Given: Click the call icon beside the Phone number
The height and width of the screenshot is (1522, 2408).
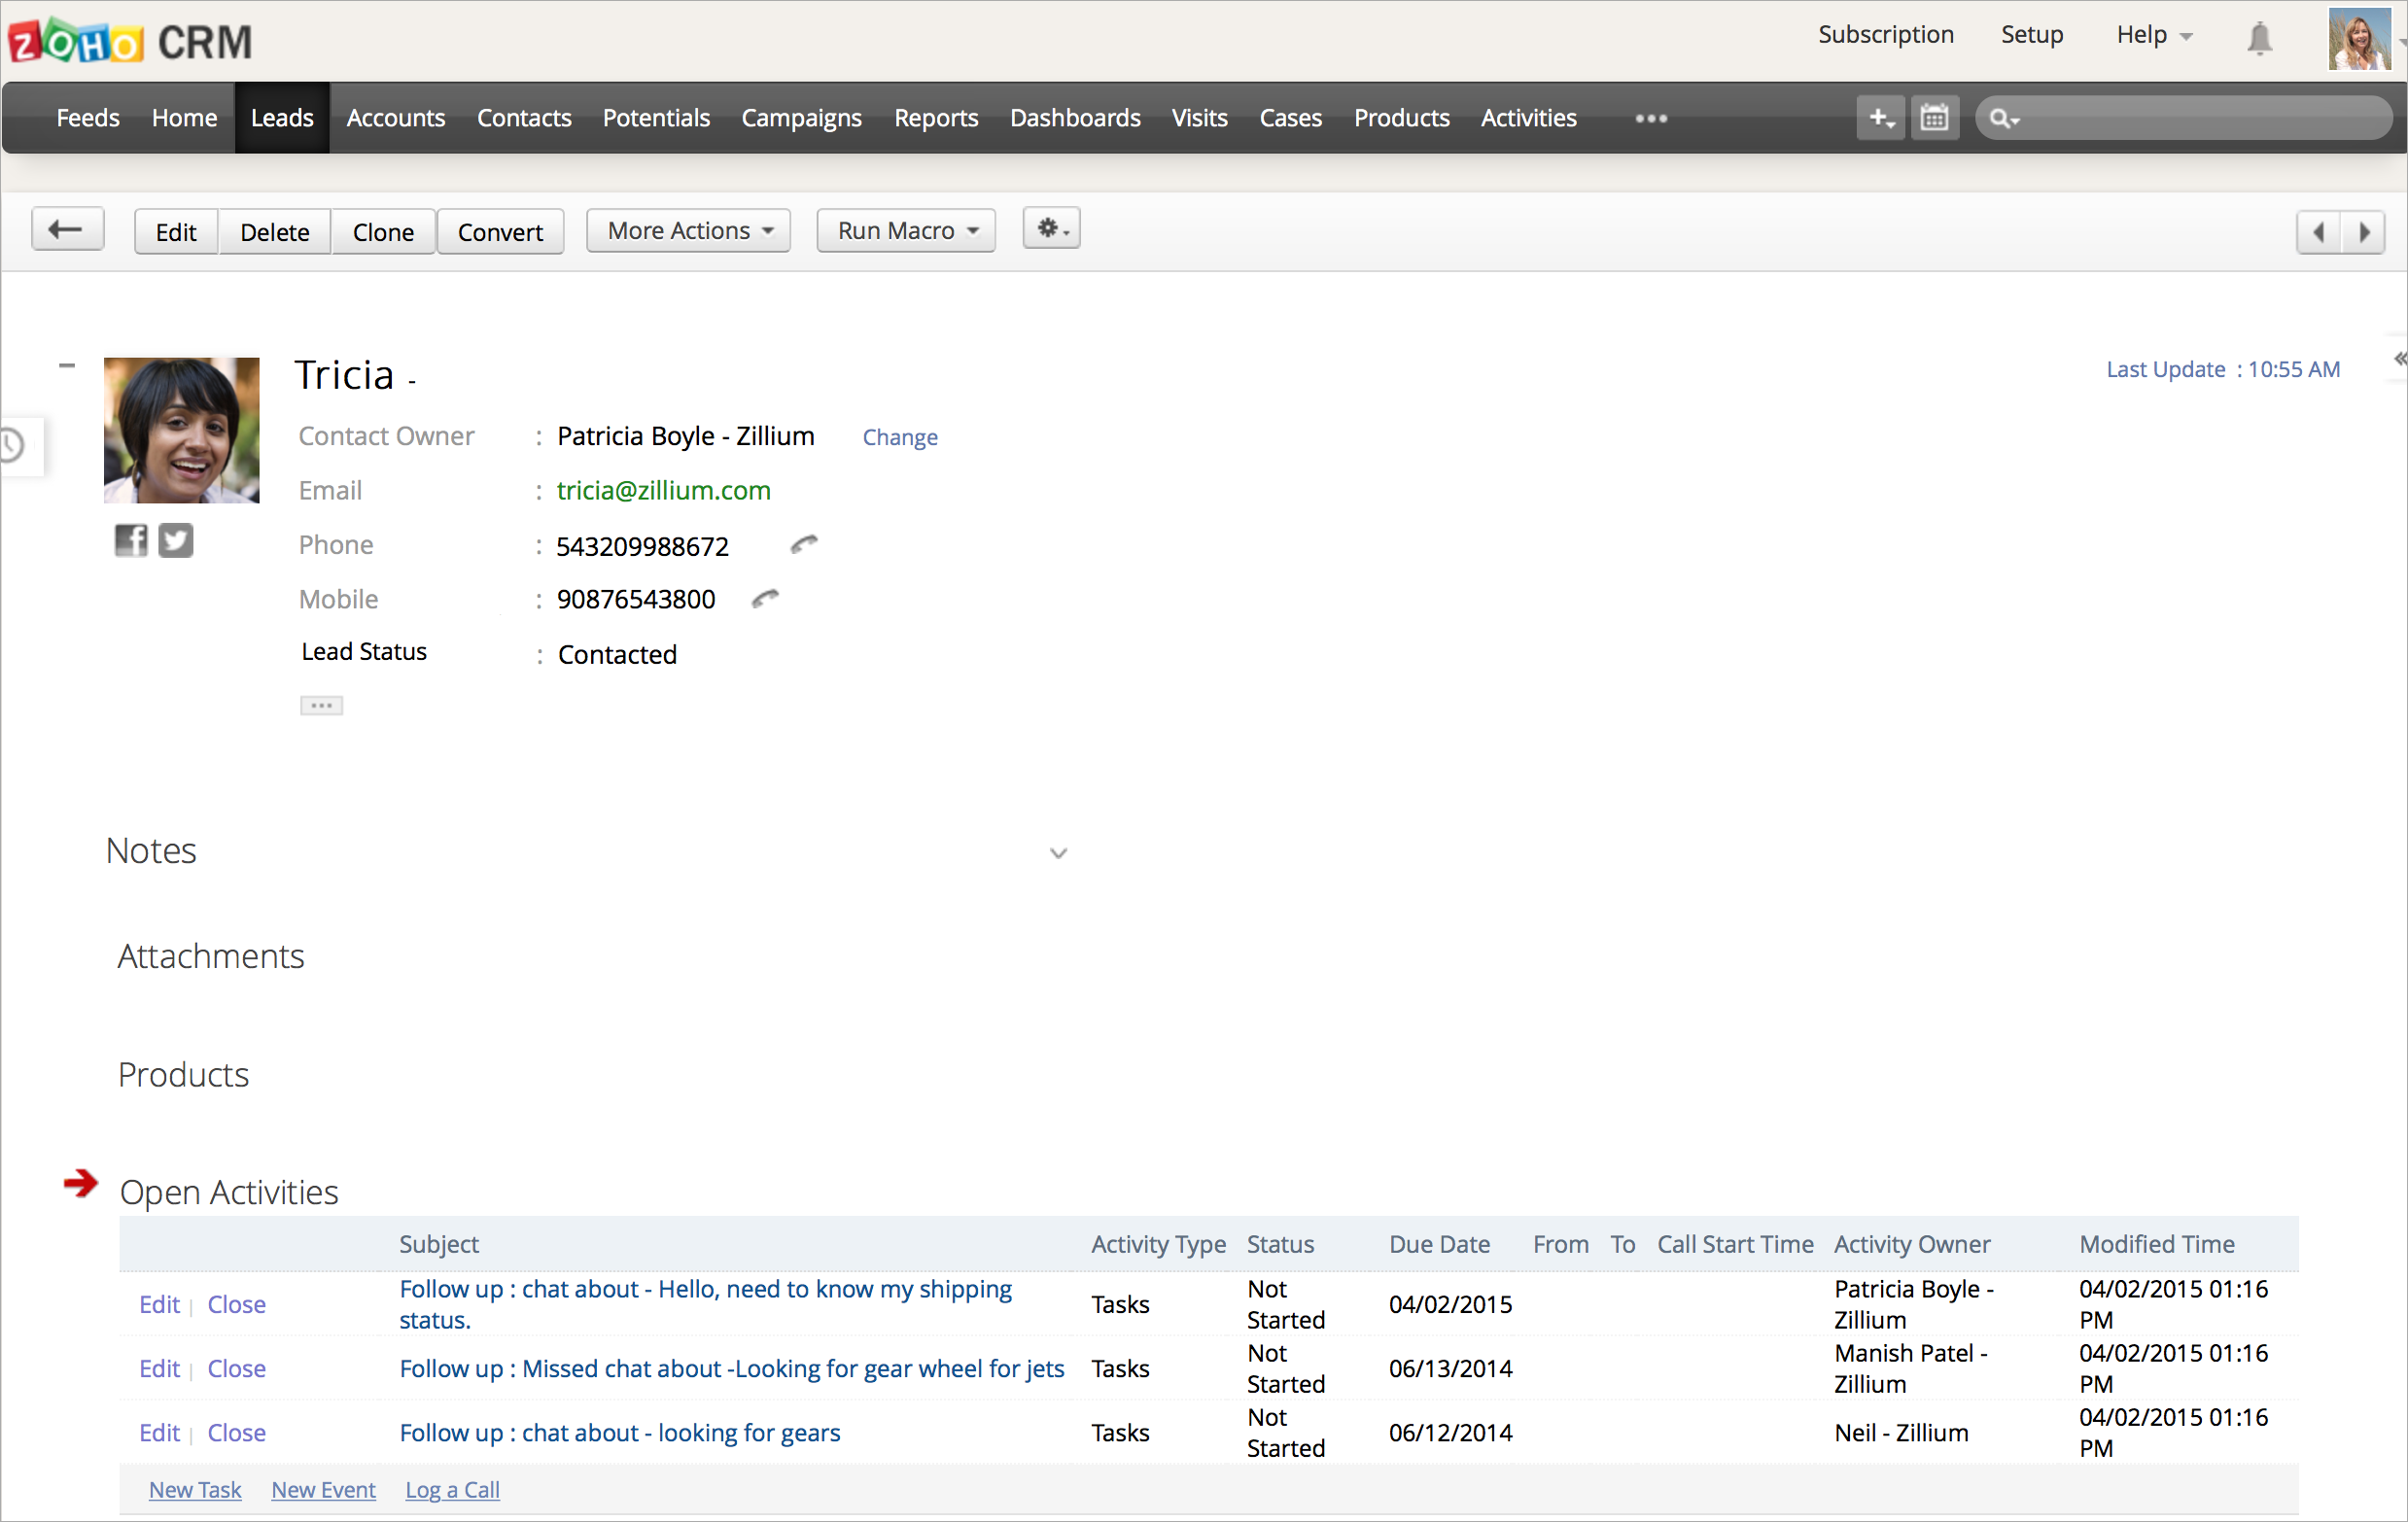Looking at the screenshot, I should point(804,544).
